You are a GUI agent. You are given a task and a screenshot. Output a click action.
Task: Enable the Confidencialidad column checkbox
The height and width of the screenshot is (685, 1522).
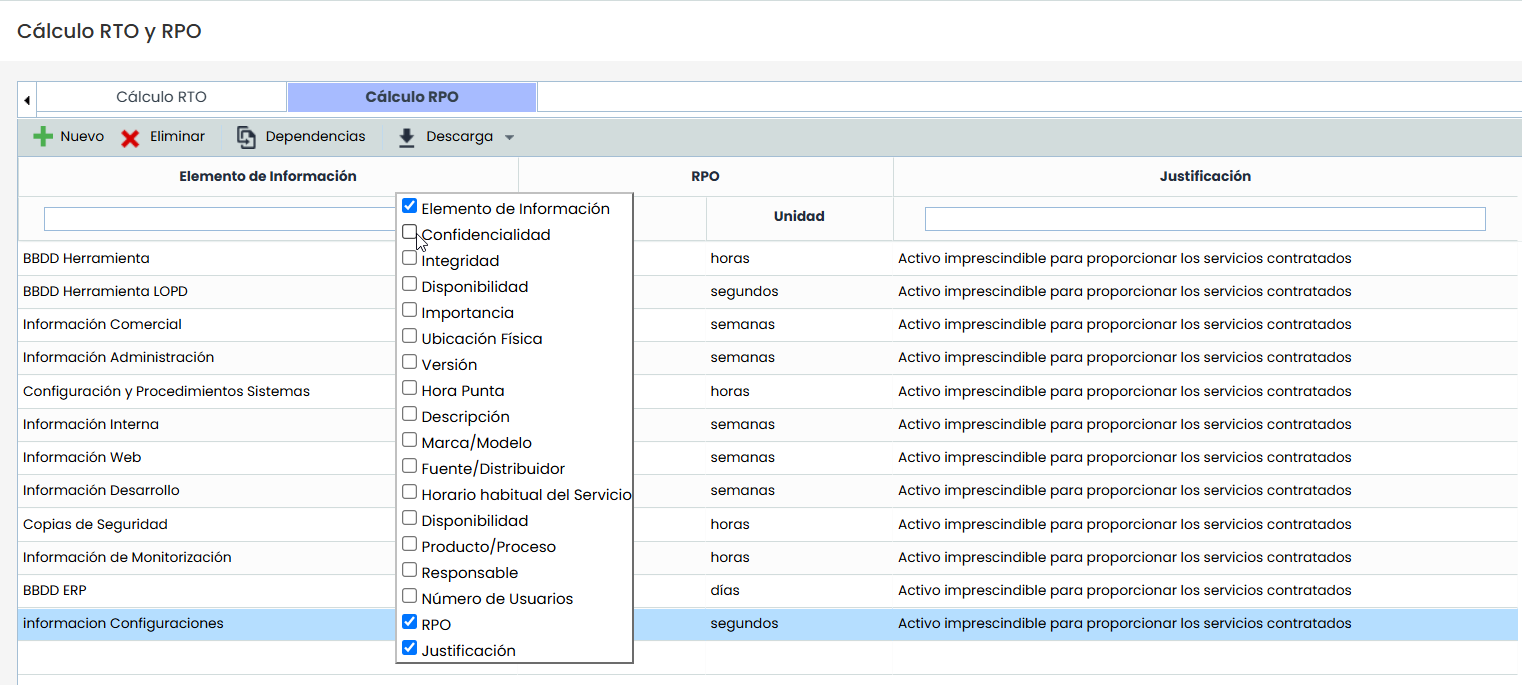[x=409, y=233]
